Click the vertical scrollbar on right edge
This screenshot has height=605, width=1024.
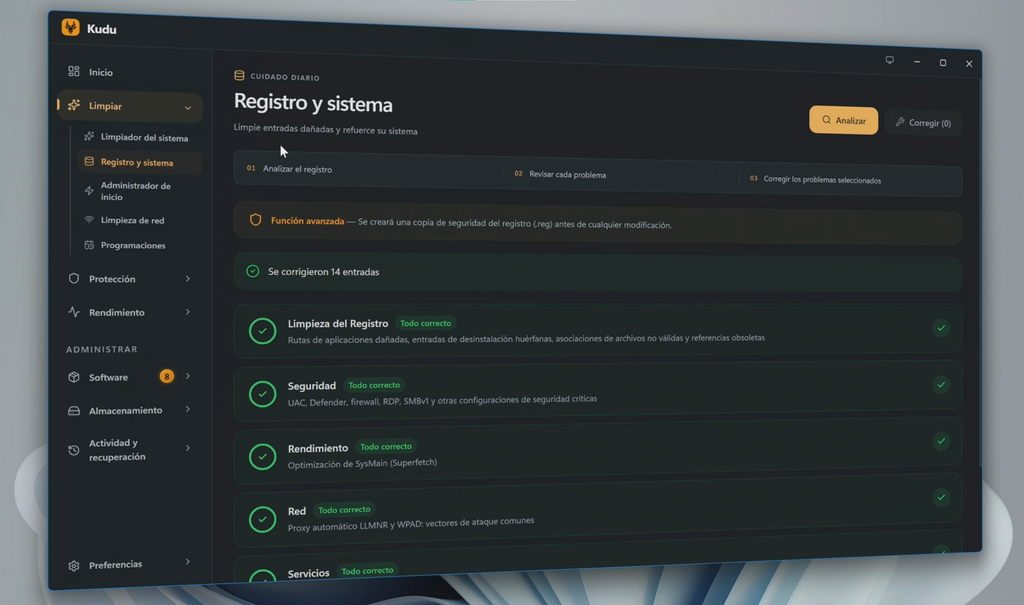tap(980, 272)
